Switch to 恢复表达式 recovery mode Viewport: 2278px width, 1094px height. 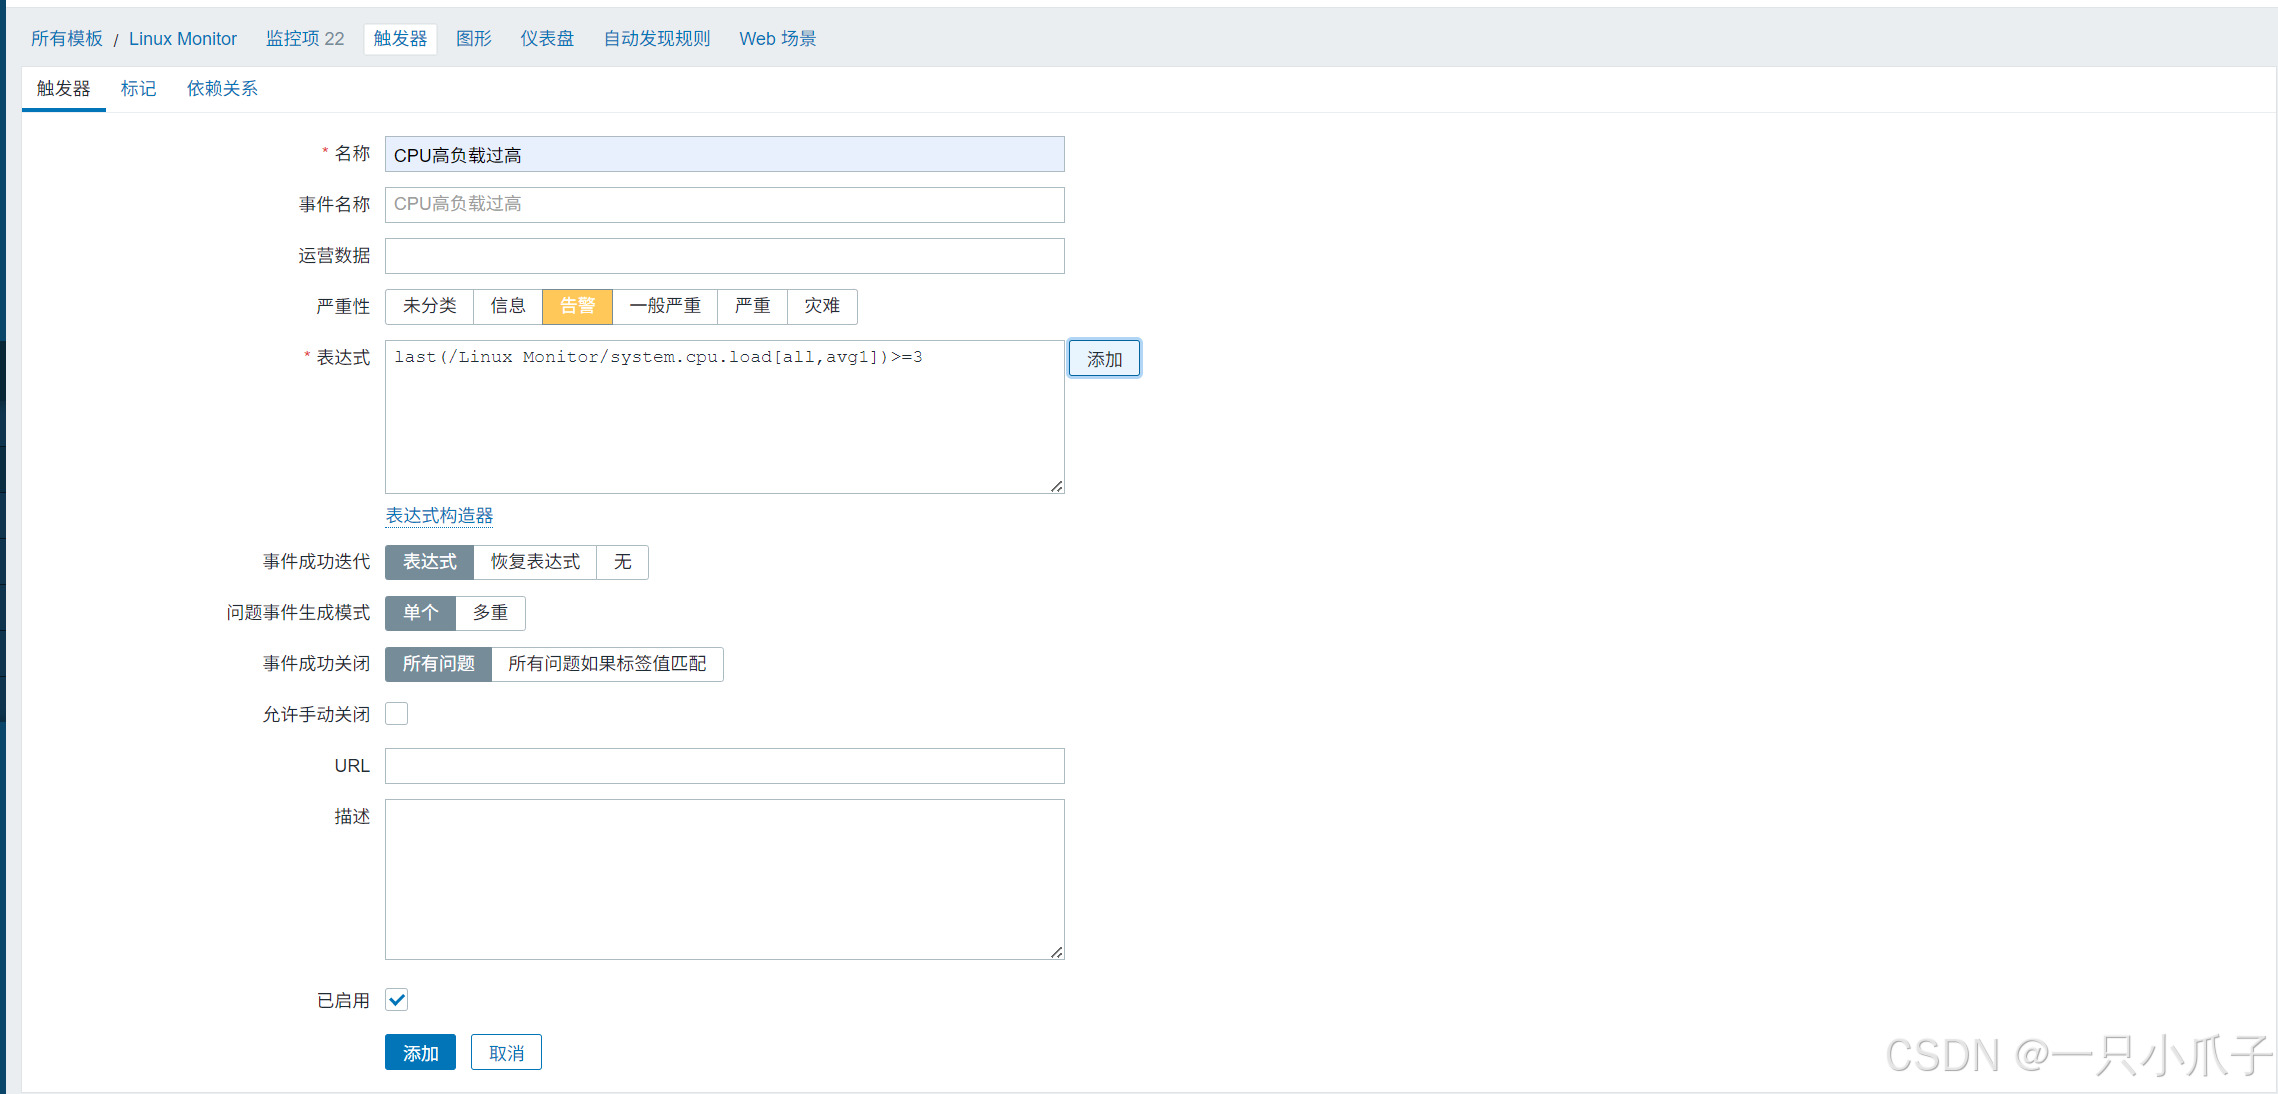(x=535, y=562)
